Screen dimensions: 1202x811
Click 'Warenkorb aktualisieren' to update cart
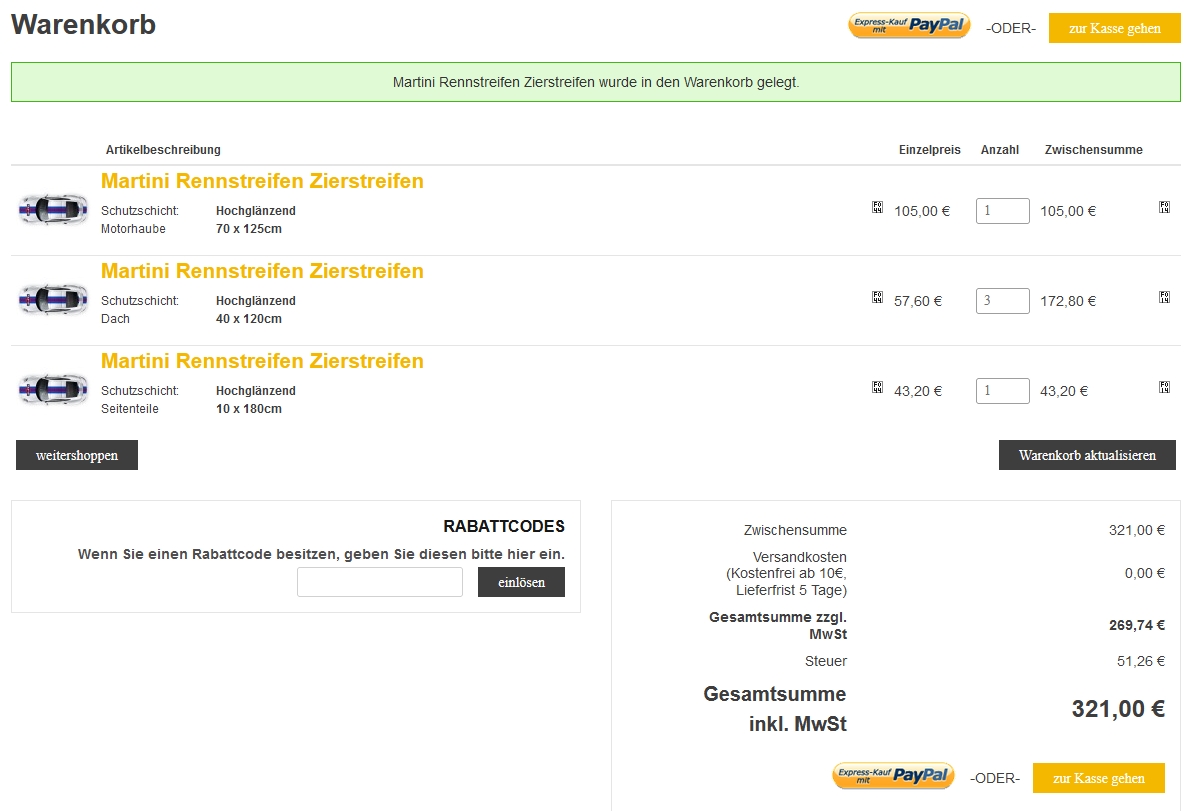[1087, 455]
